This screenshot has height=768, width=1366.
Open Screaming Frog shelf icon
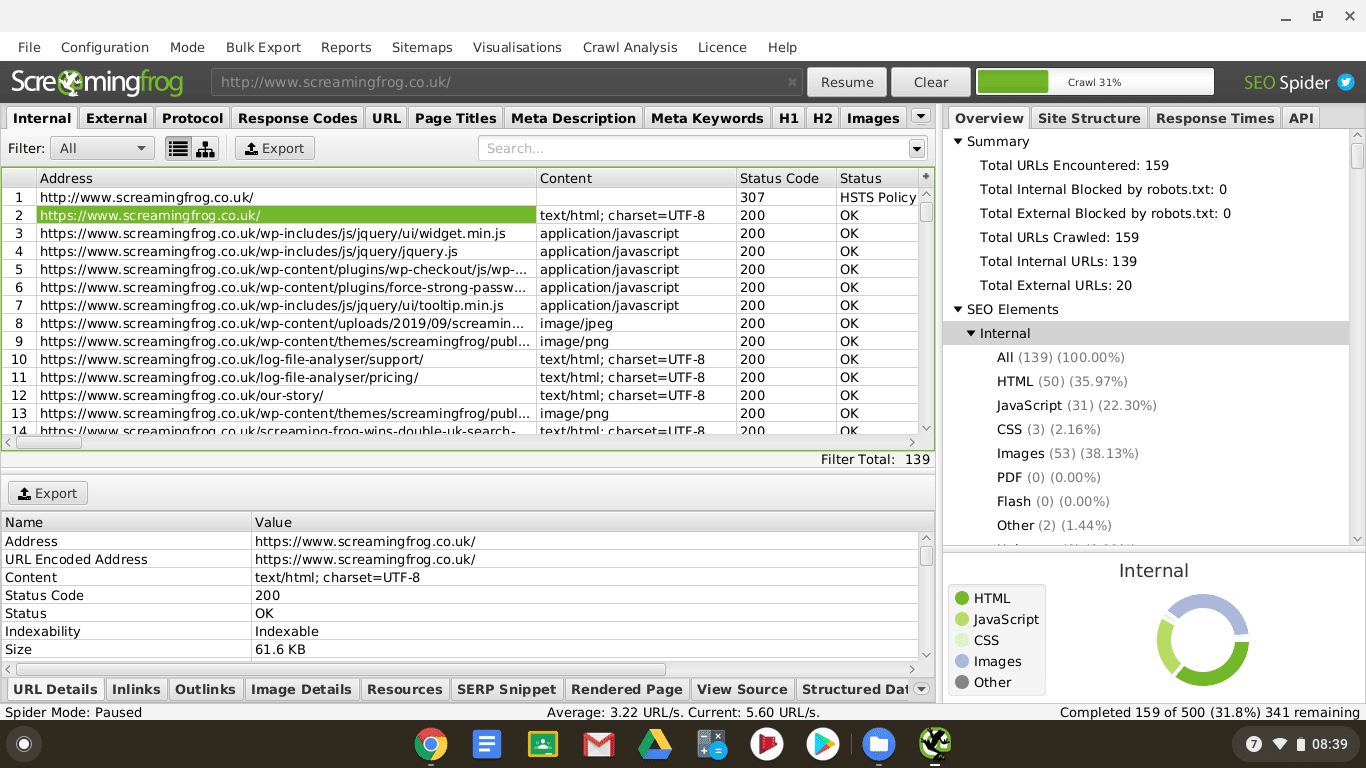[x=935, y=744]
